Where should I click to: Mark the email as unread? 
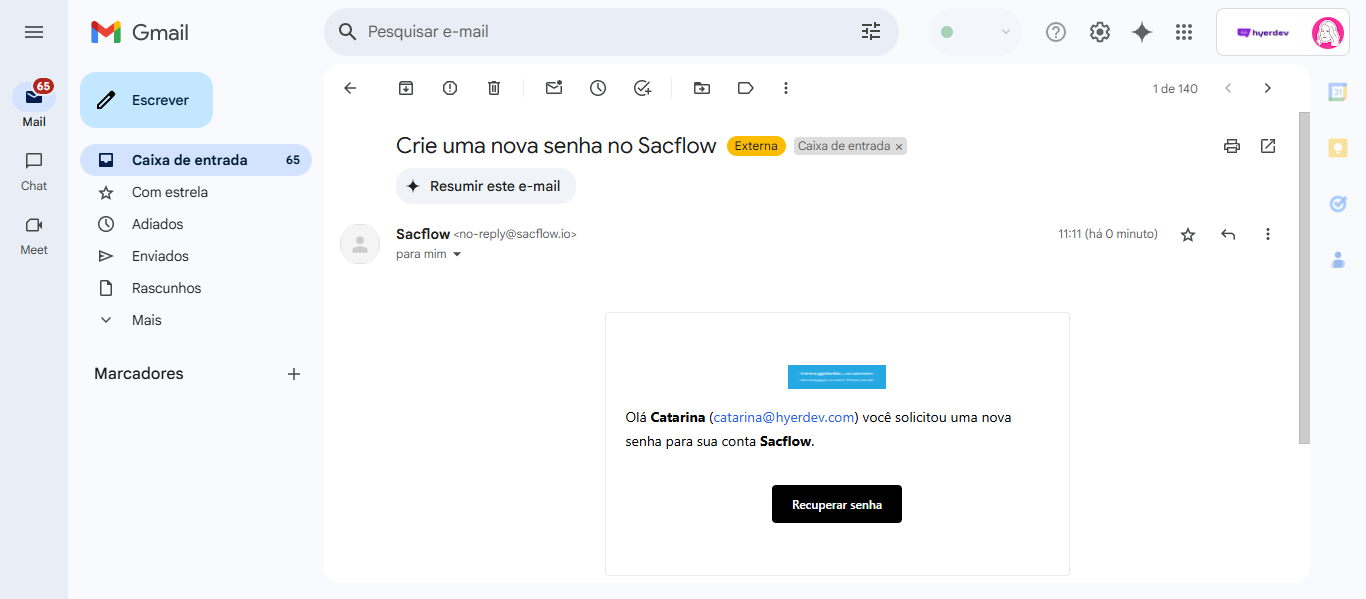pos(554,88)
